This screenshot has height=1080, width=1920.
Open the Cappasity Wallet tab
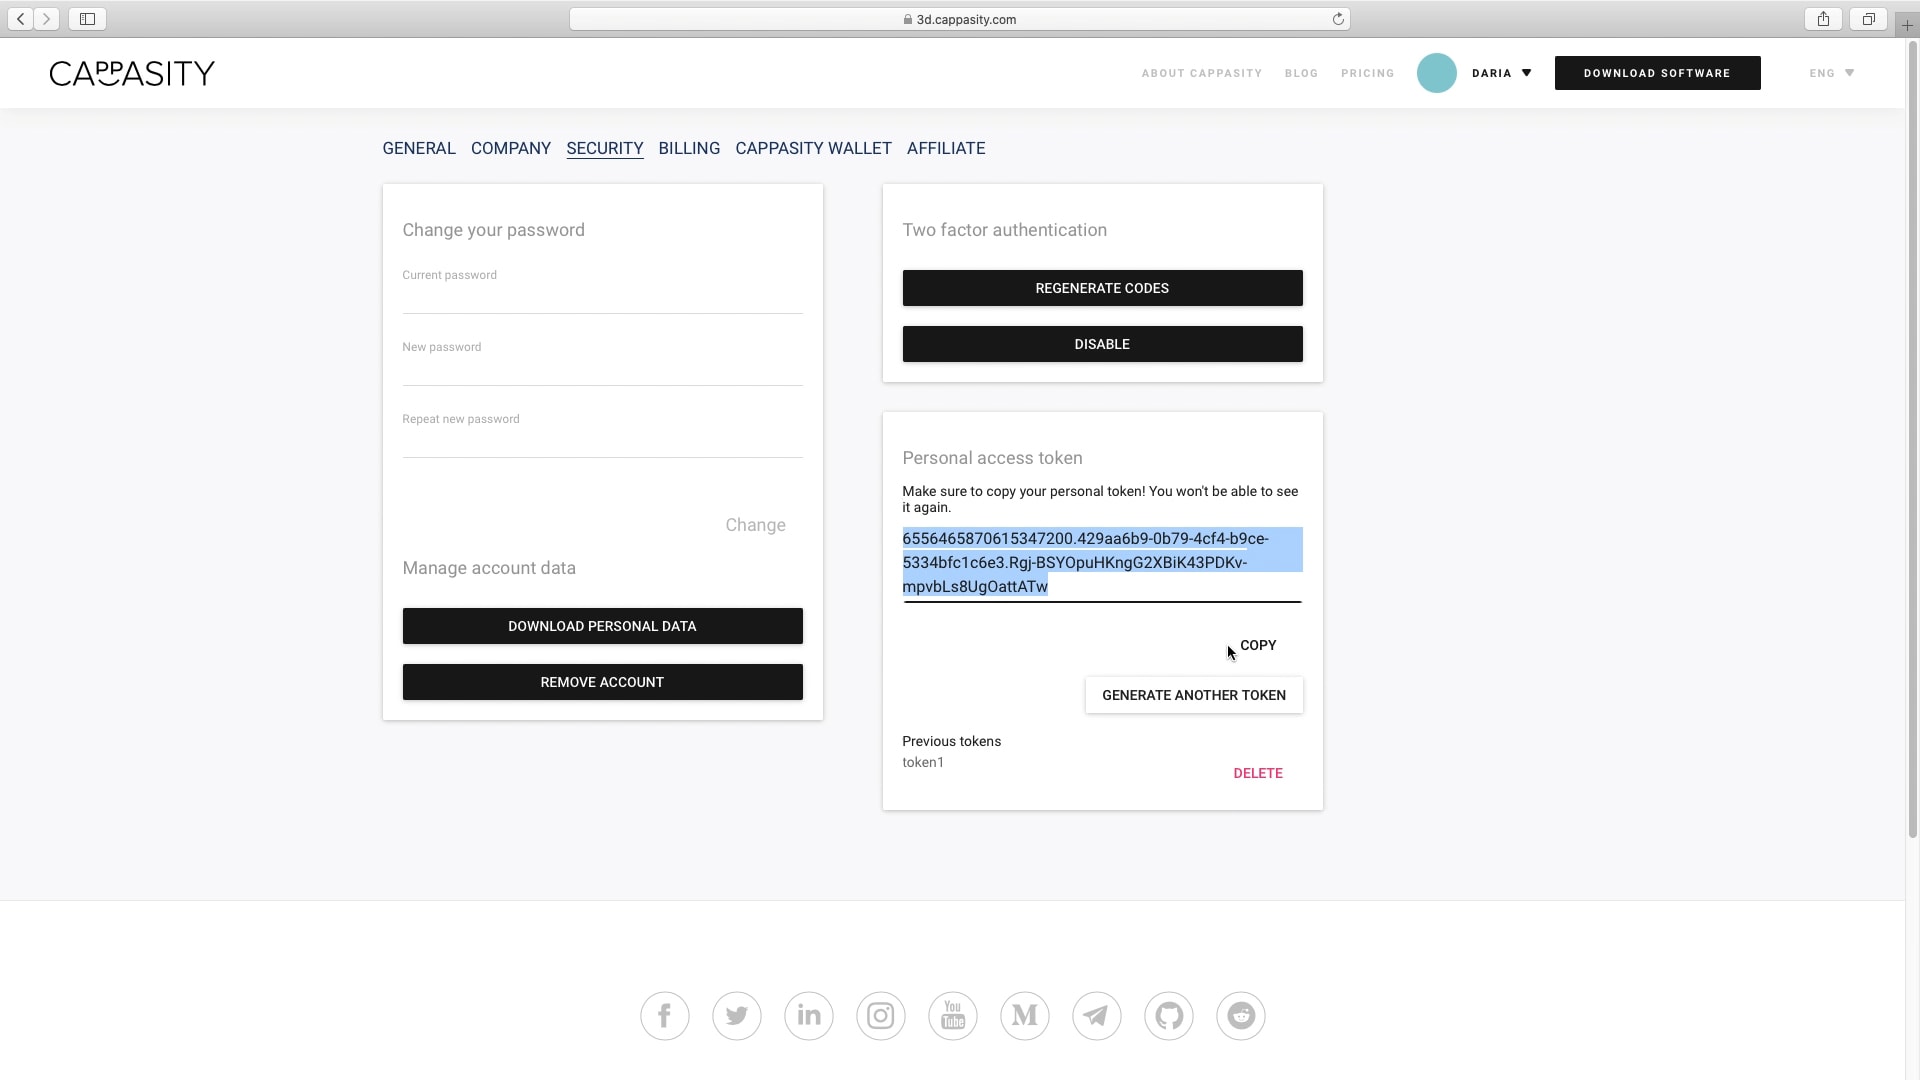(x=813, y=148)
